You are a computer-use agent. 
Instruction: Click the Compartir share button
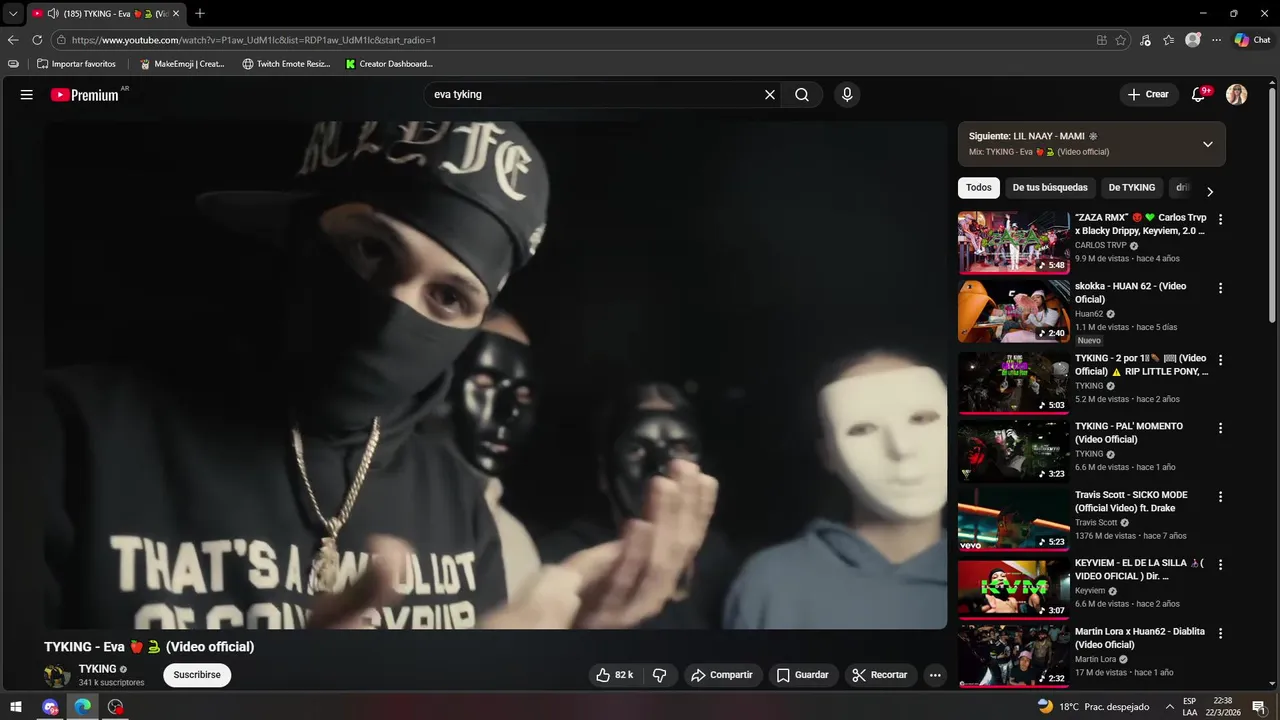721,675
